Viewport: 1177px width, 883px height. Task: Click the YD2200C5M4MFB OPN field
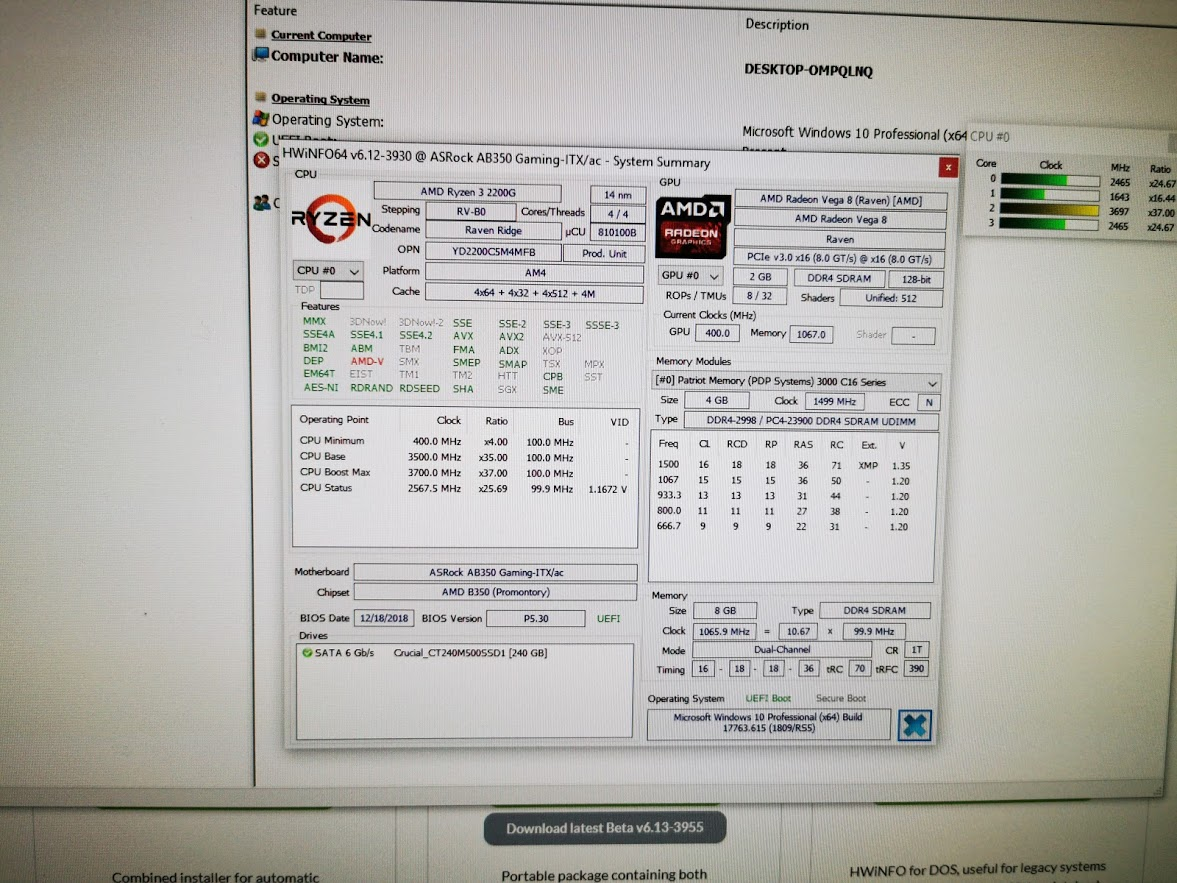click(x=493, y=252)
